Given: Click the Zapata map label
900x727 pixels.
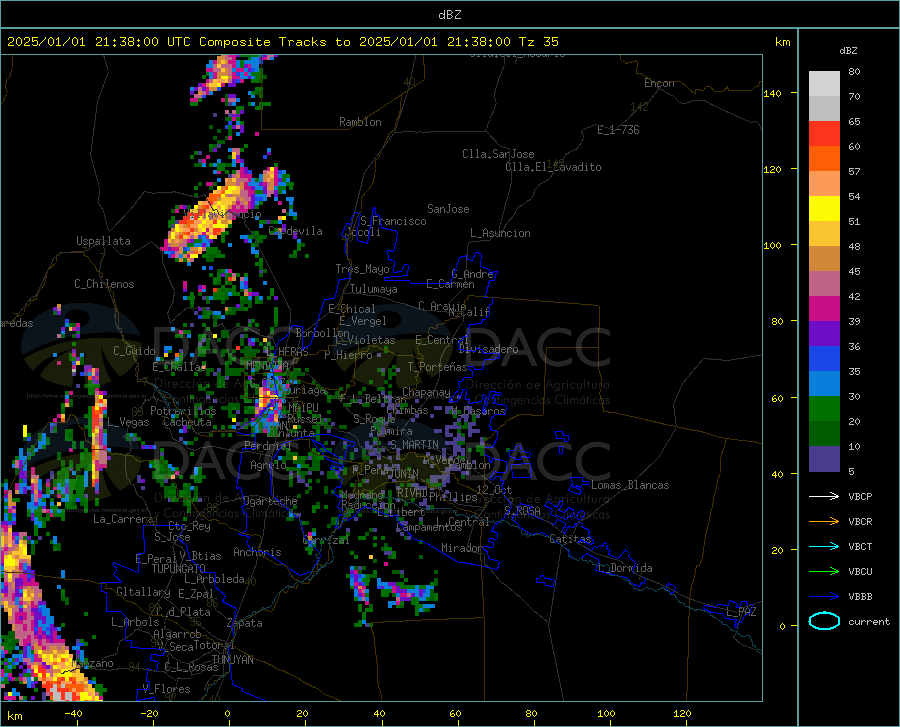Looking at the screenshot, I should point(245,623).
